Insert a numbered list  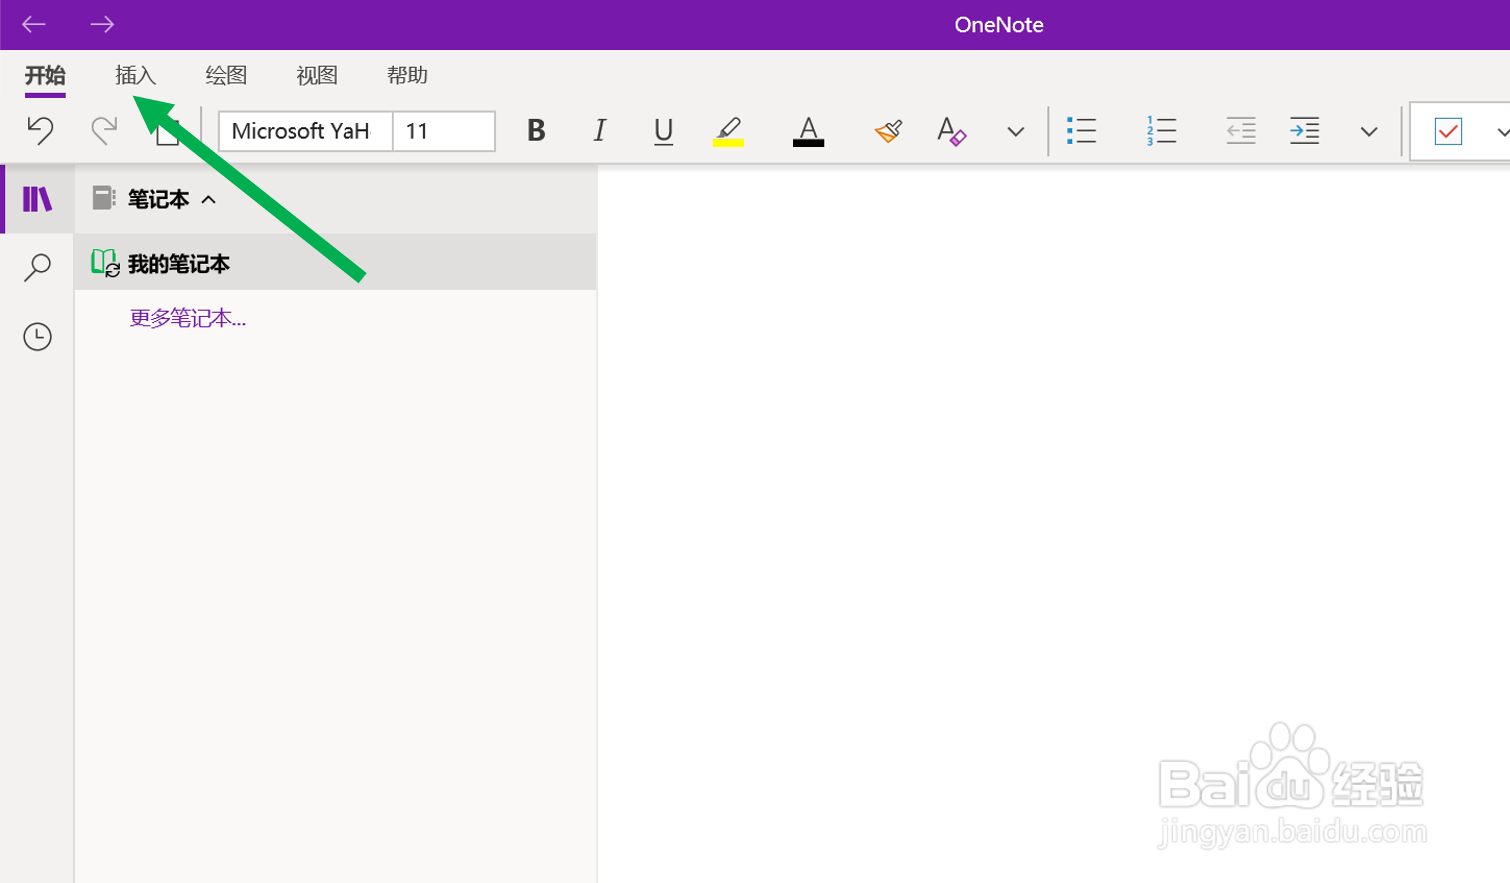tap(1161, 131)
